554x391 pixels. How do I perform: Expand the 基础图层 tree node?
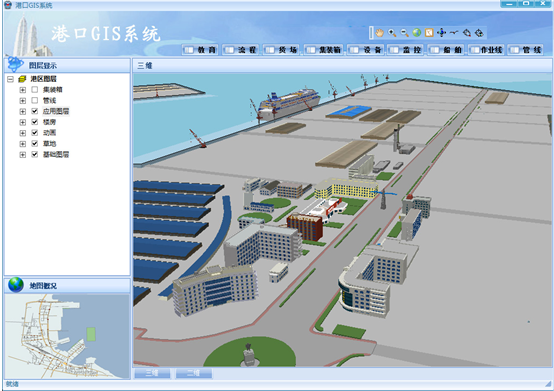coord(23,154)
